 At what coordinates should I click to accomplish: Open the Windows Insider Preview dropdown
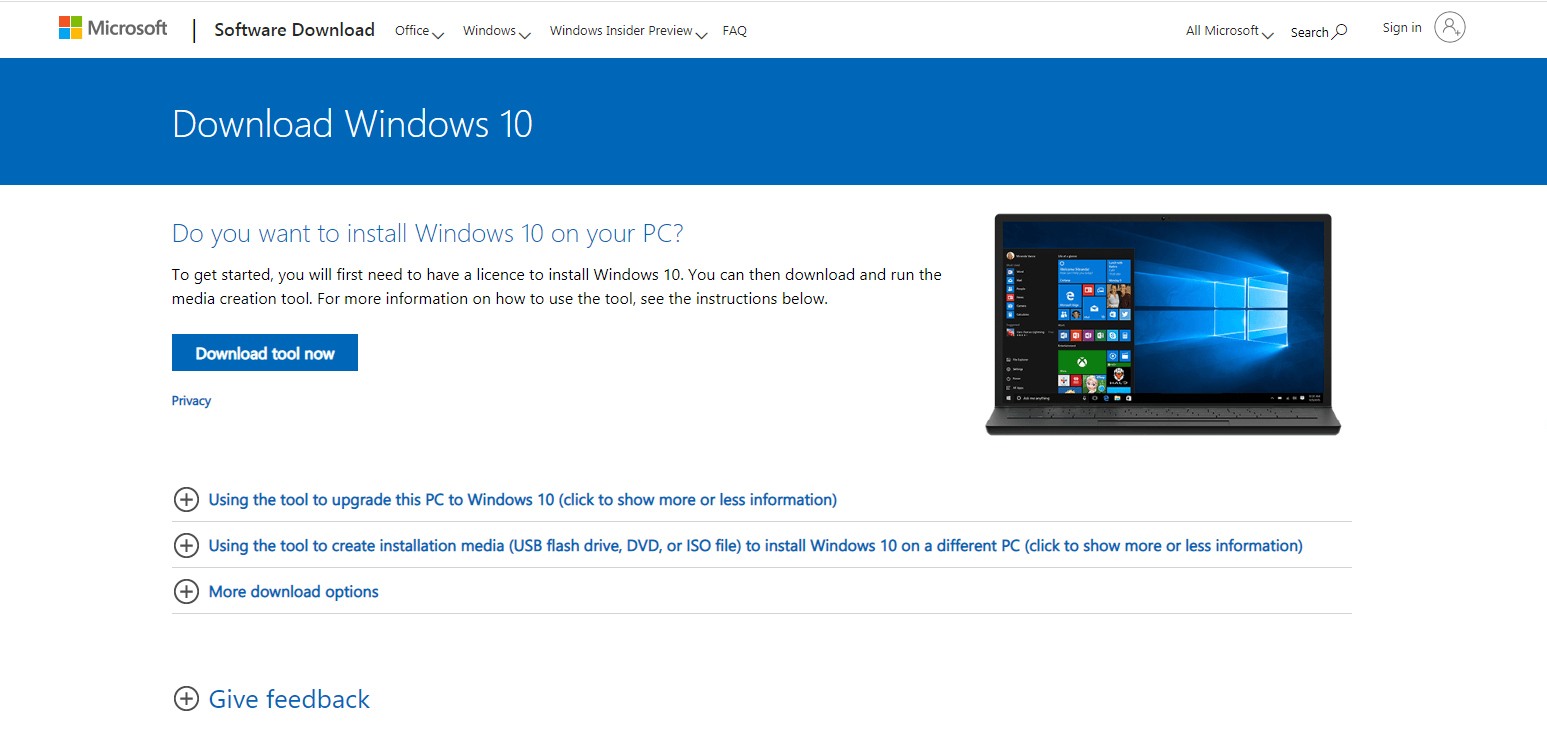(628, 31)
